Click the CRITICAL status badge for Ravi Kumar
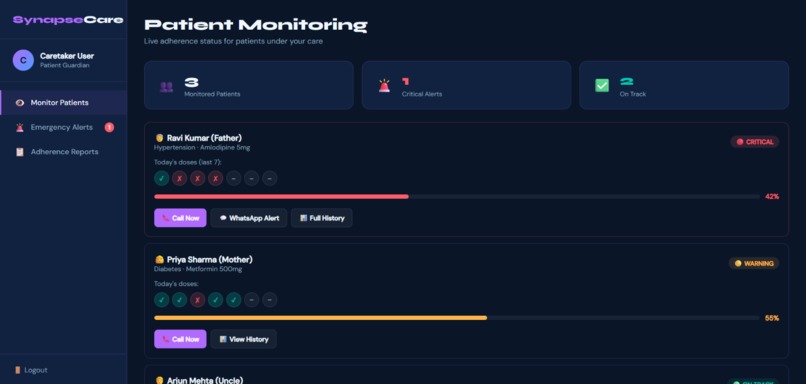This screenshot has width=806, height=384. click(755, 142)
